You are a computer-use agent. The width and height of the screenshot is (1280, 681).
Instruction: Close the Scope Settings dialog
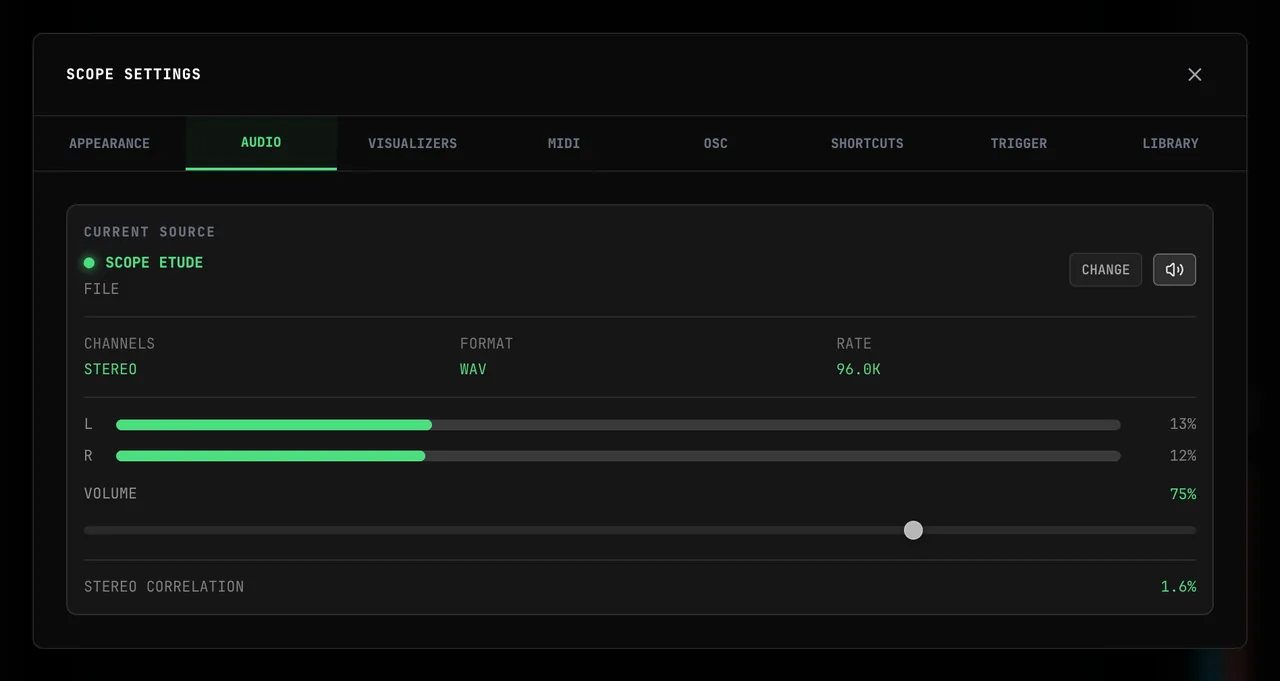click(x=1194, y=75)
